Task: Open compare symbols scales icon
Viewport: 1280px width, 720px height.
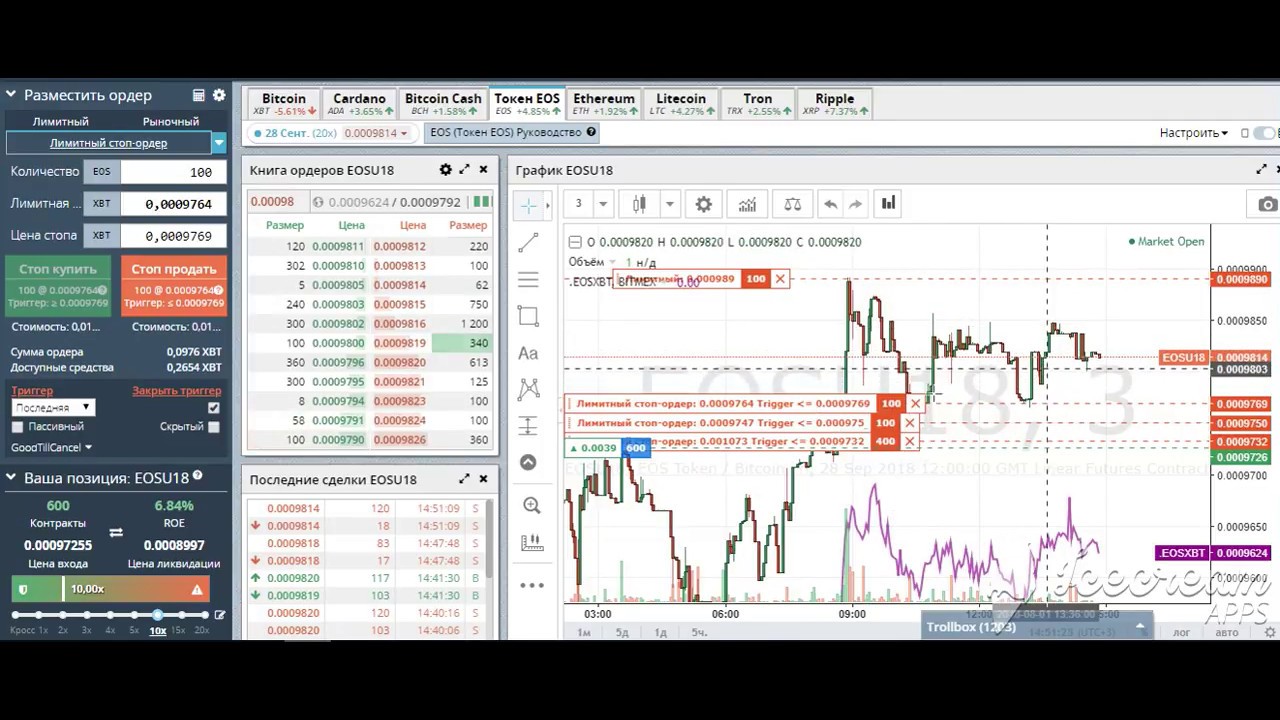Action: (x=792, y=204)
